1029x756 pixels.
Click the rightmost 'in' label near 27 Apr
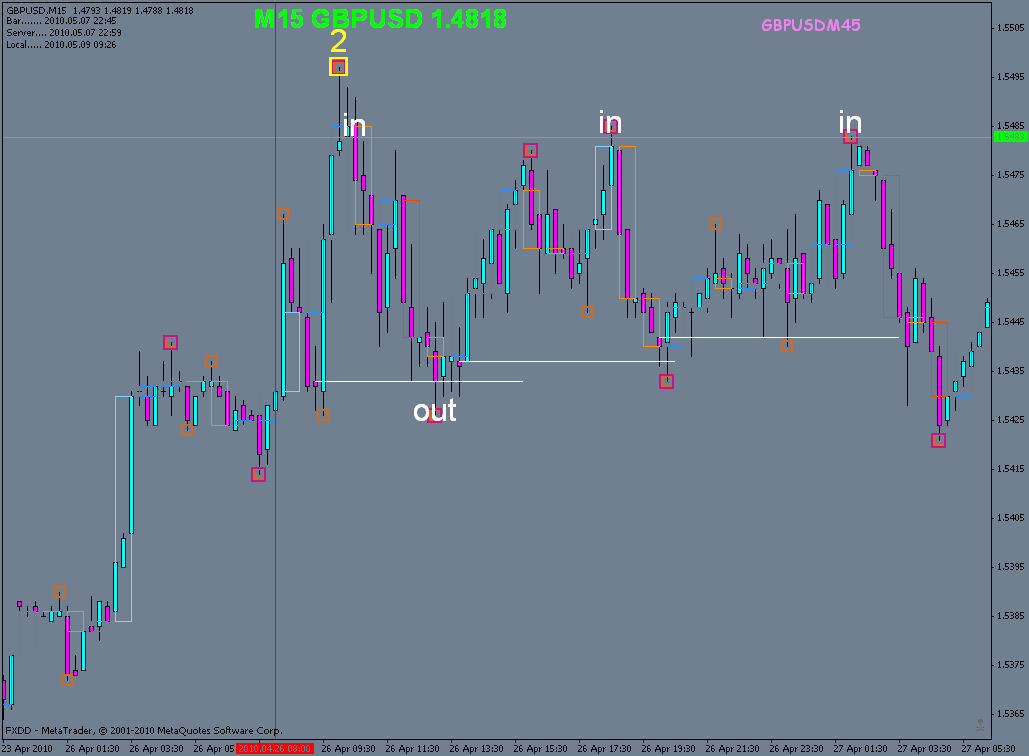pyautogui.click(x=849, y=124)
